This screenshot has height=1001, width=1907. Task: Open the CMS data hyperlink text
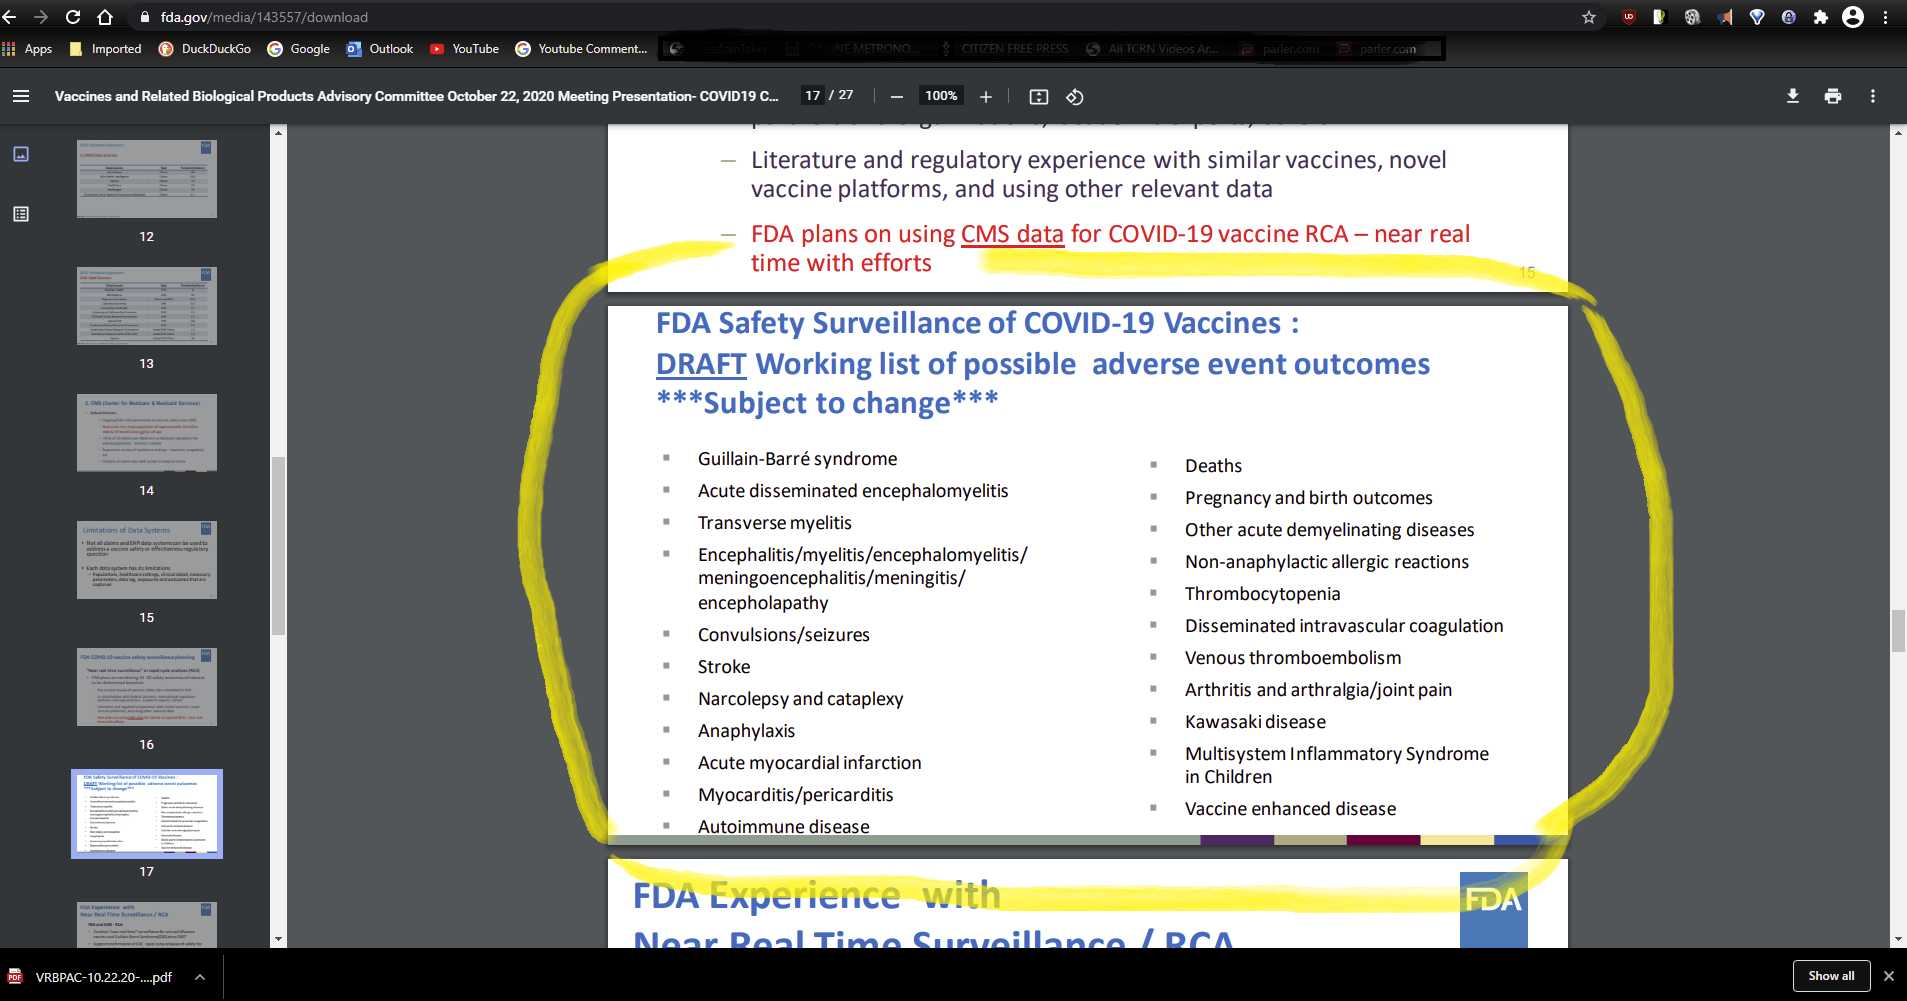(x=1012, y=234)
